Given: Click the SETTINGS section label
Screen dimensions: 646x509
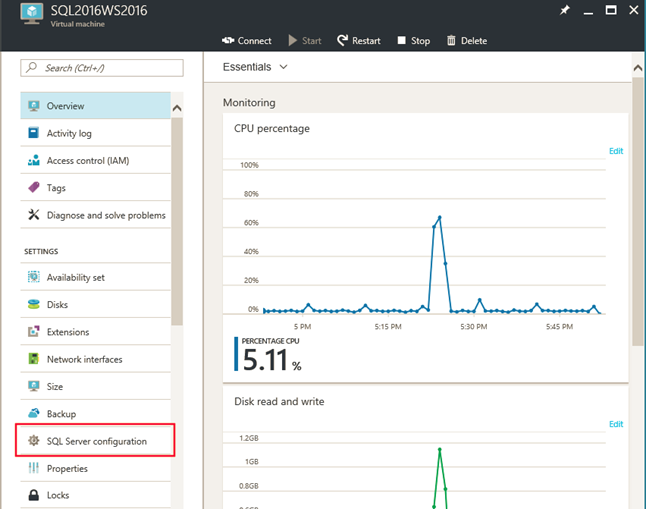Looking at the screenshot, I should (41, 251).
